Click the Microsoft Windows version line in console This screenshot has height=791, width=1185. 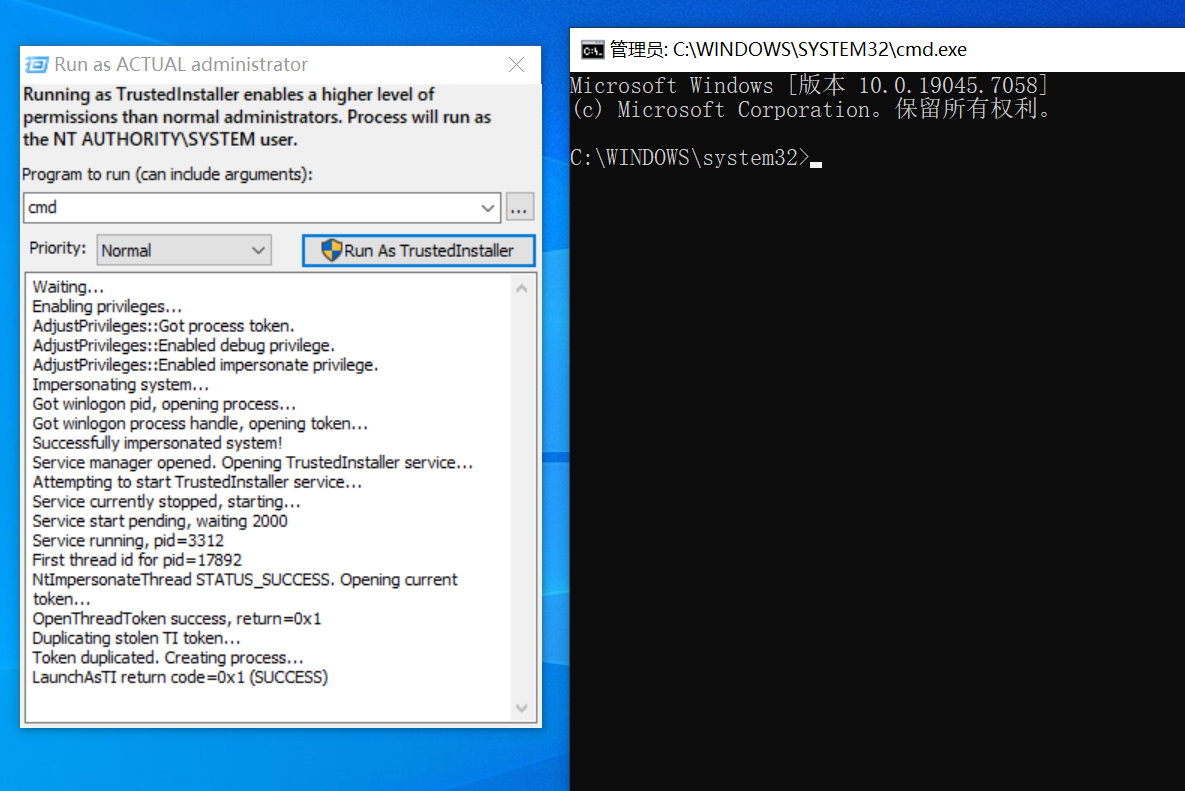click(808, 86)
